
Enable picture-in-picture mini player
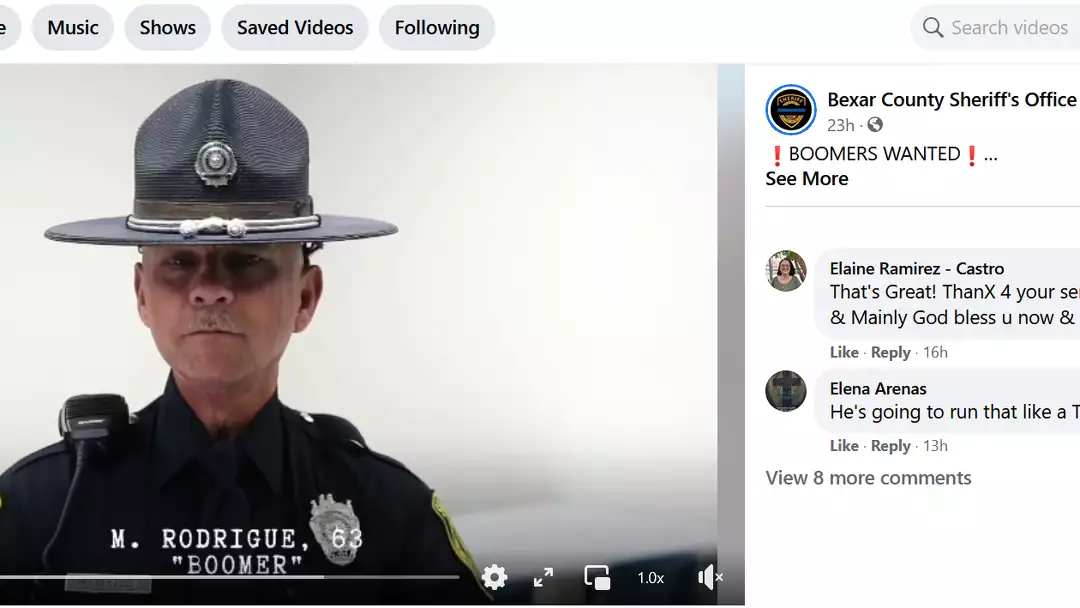point(597,577)
